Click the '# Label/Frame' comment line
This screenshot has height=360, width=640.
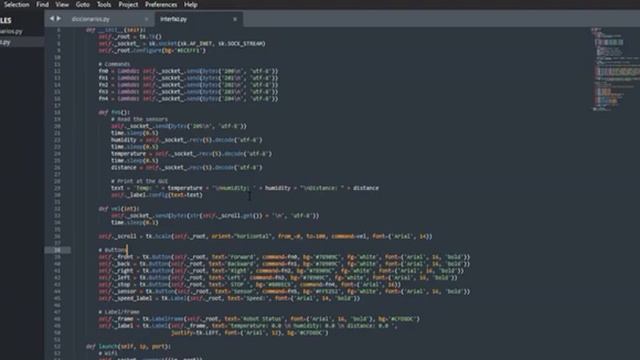(x=119, y=312)
